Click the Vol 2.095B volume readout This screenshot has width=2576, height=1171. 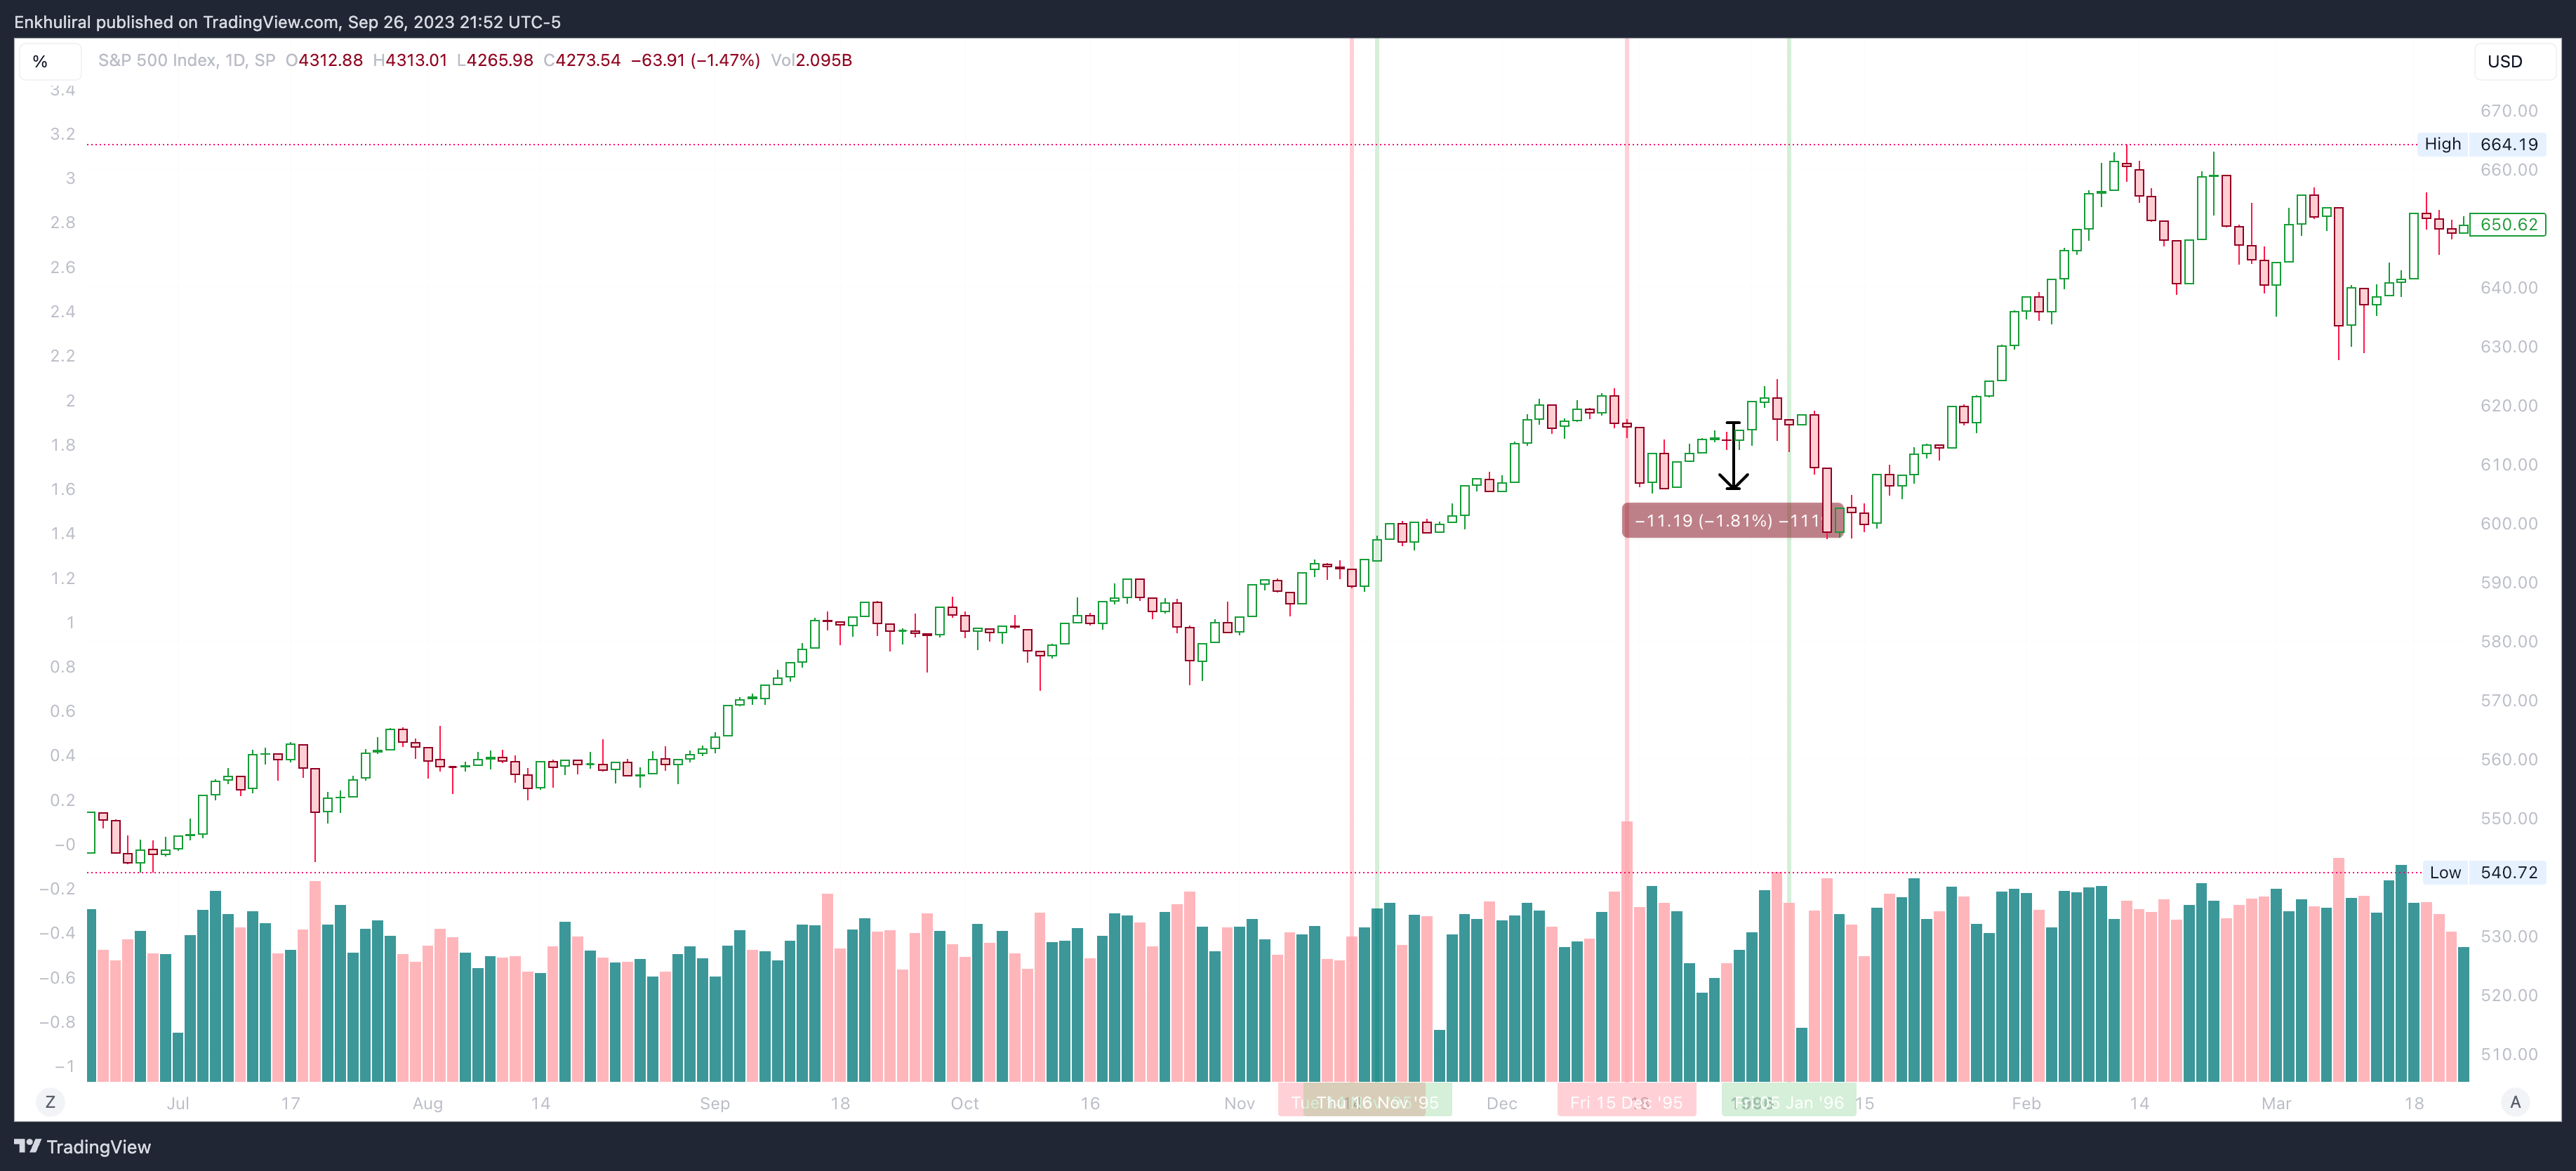pyautogui.click(x=811, y=60)
